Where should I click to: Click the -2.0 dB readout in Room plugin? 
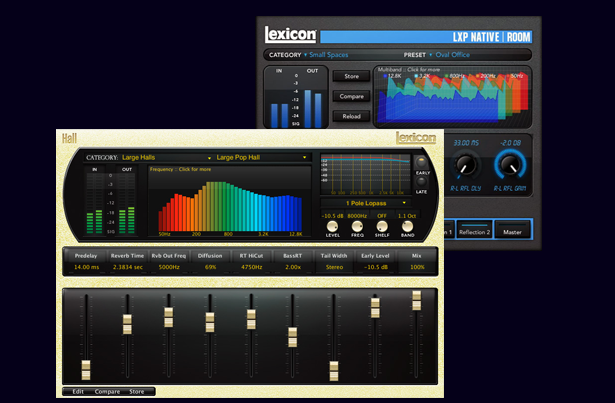510,143
